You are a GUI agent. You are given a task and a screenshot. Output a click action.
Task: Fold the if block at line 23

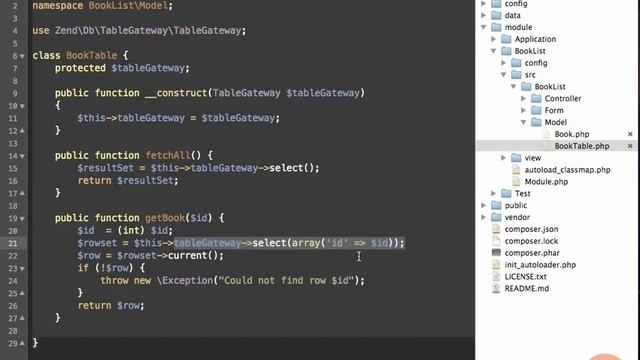tap(22, 269)
